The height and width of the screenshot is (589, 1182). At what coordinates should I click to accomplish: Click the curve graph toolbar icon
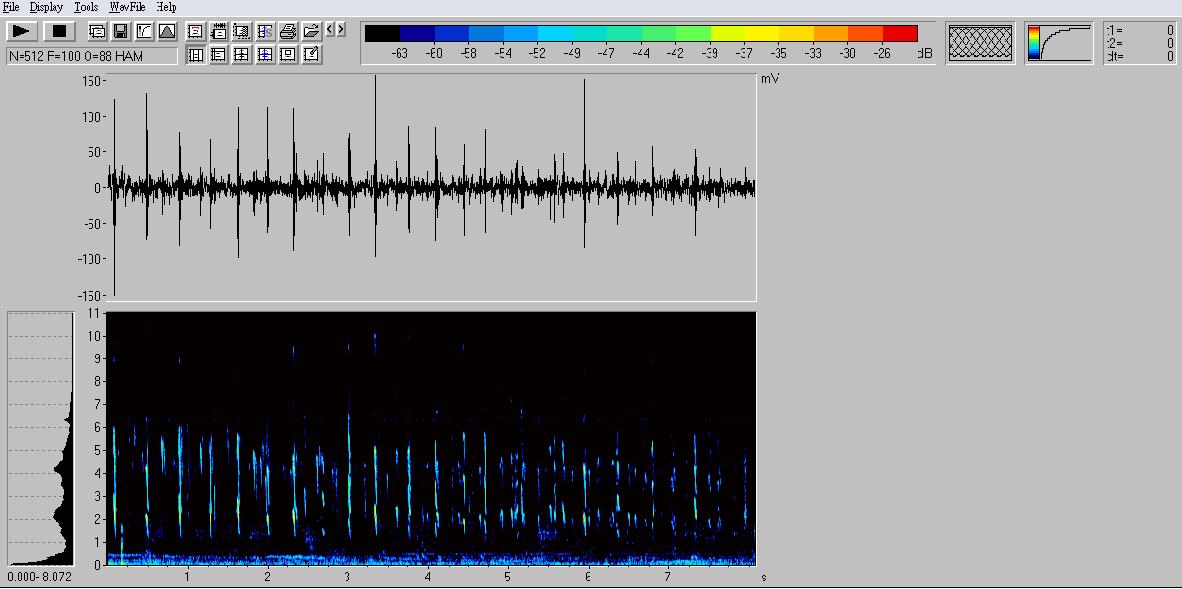point(143,32)
